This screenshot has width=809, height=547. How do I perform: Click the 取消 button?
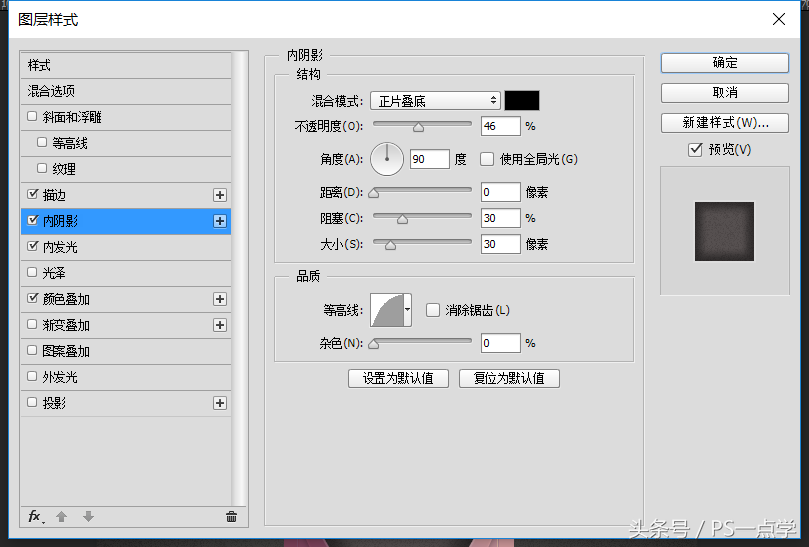pos(724,93)
